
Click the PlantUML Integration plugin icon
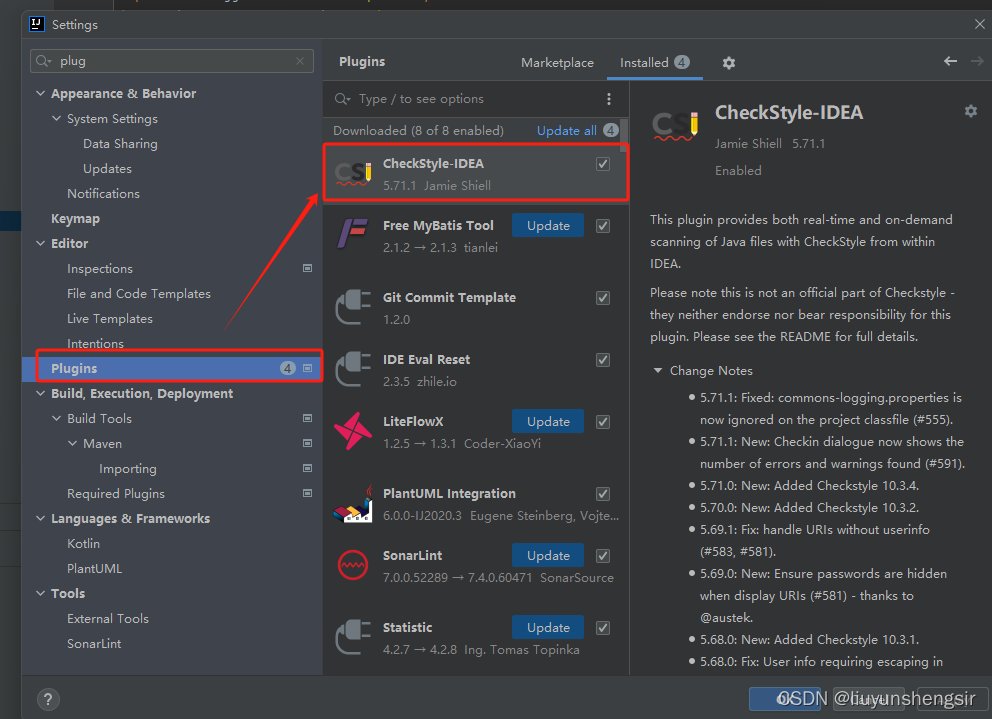coord(353,504)
